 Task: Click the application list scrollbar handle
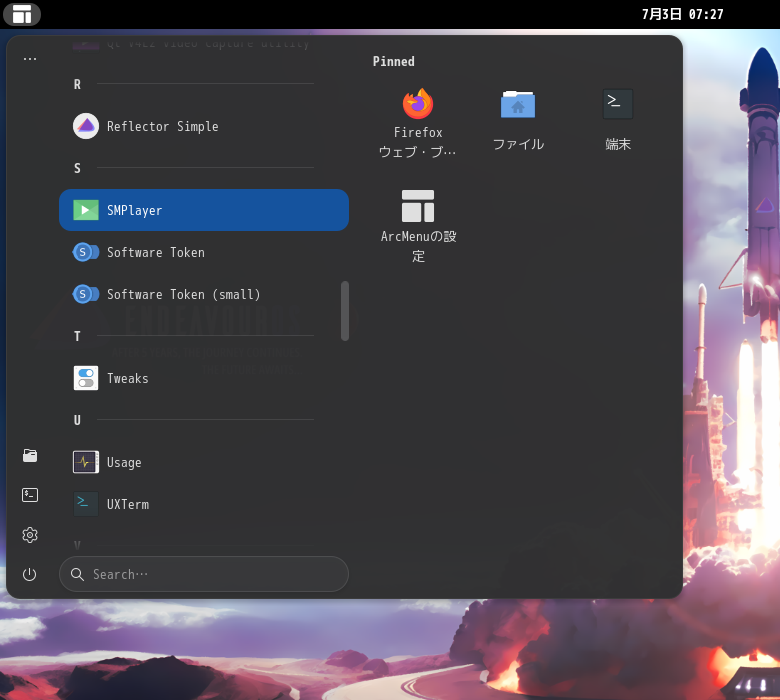pos(345,311)
